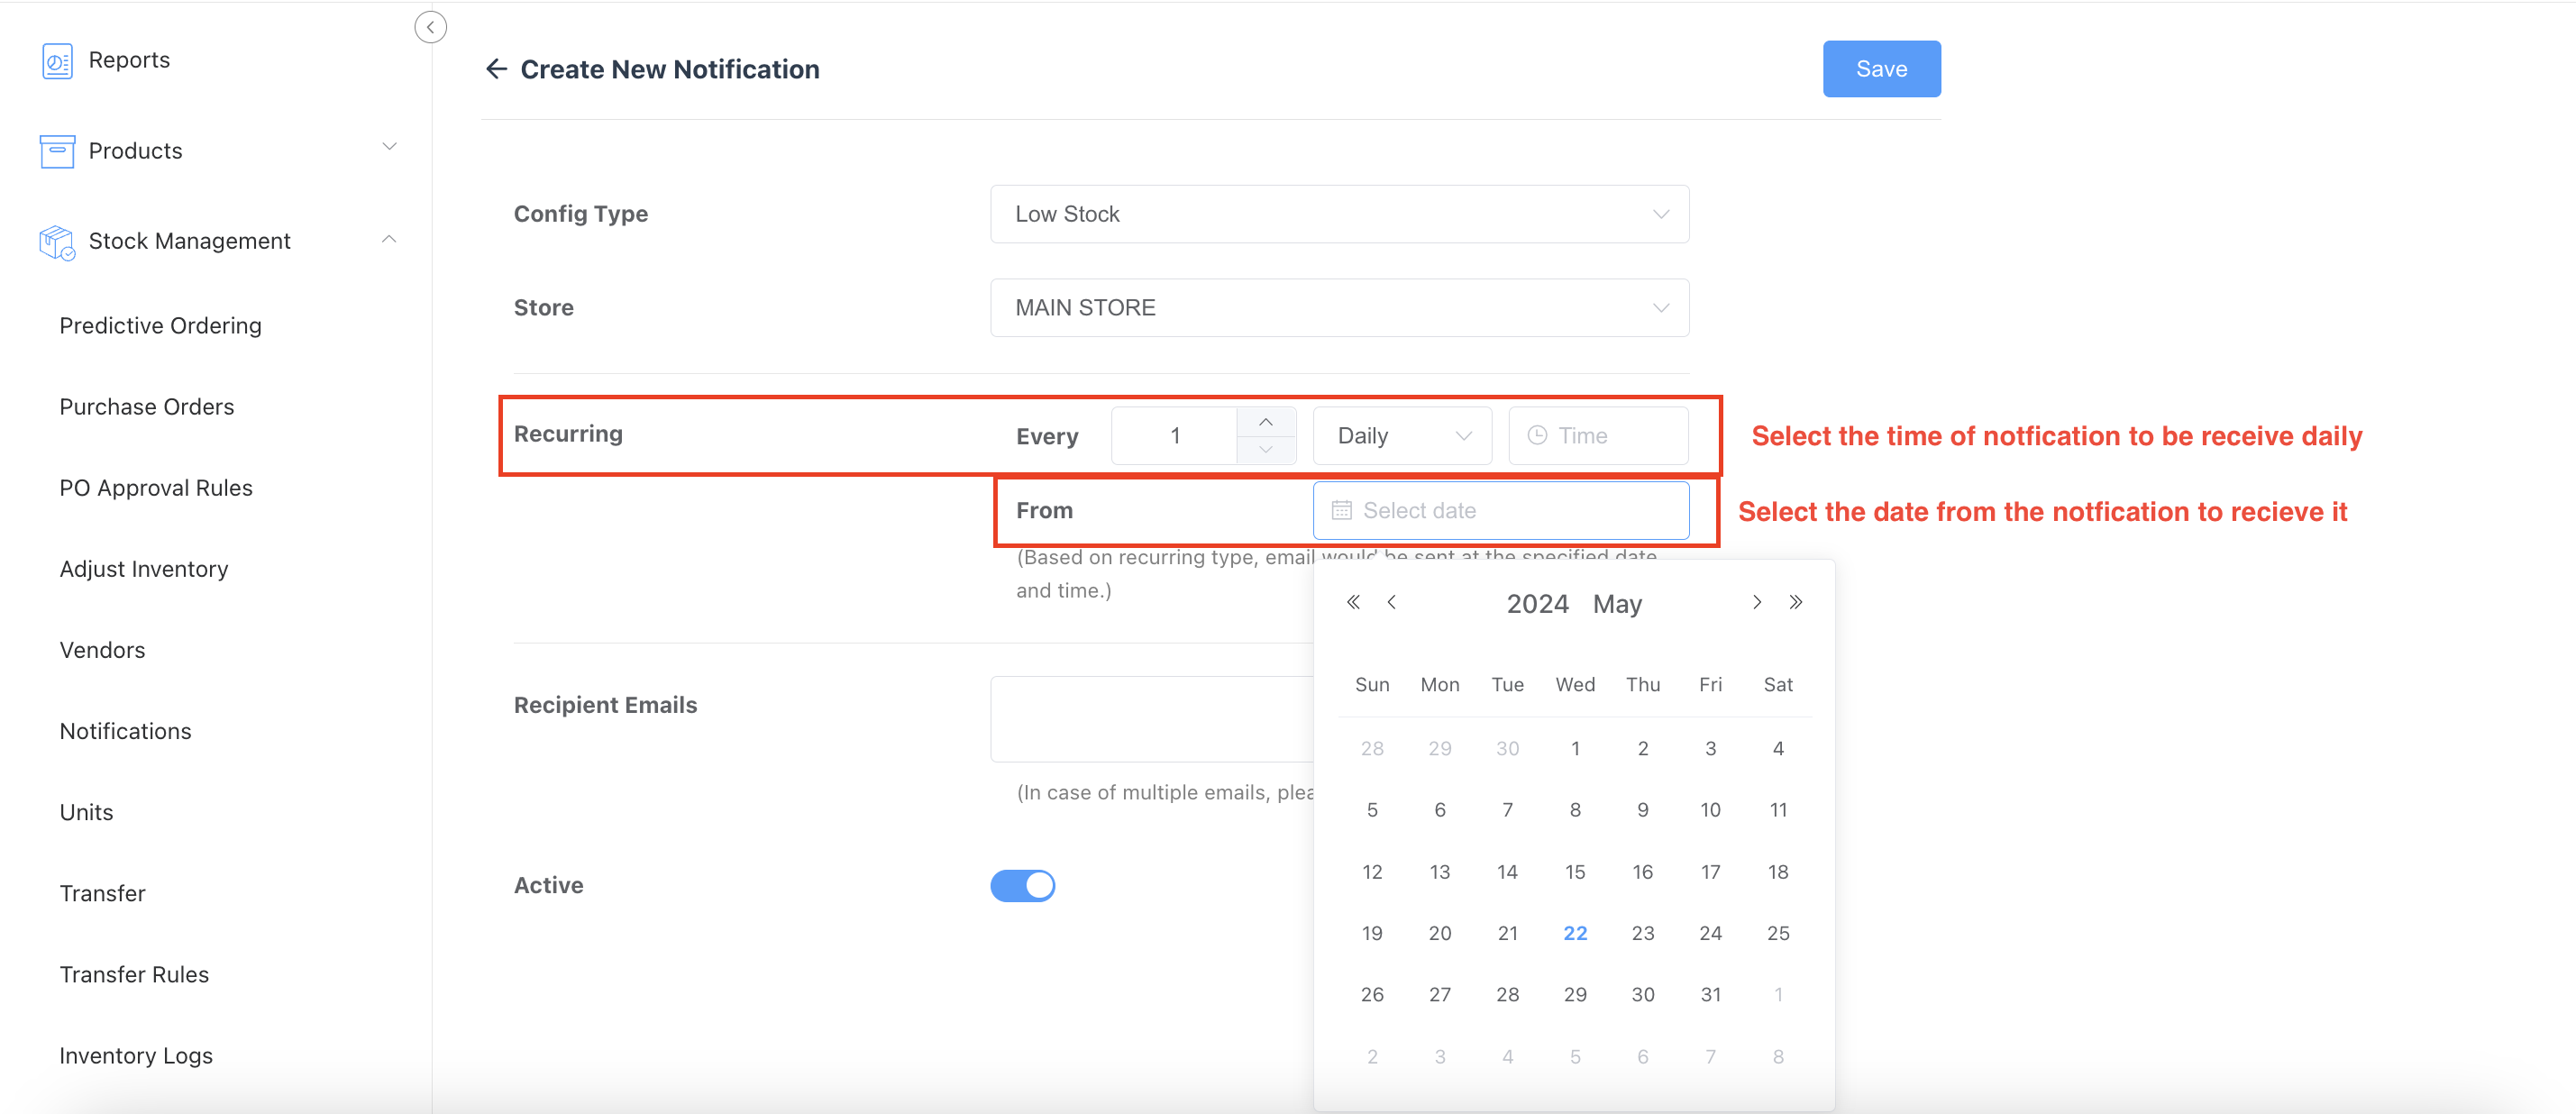Click the back arrow beside Create New Notification
The height and width of the screenshot is (1114, 2576).
[496, 69]
